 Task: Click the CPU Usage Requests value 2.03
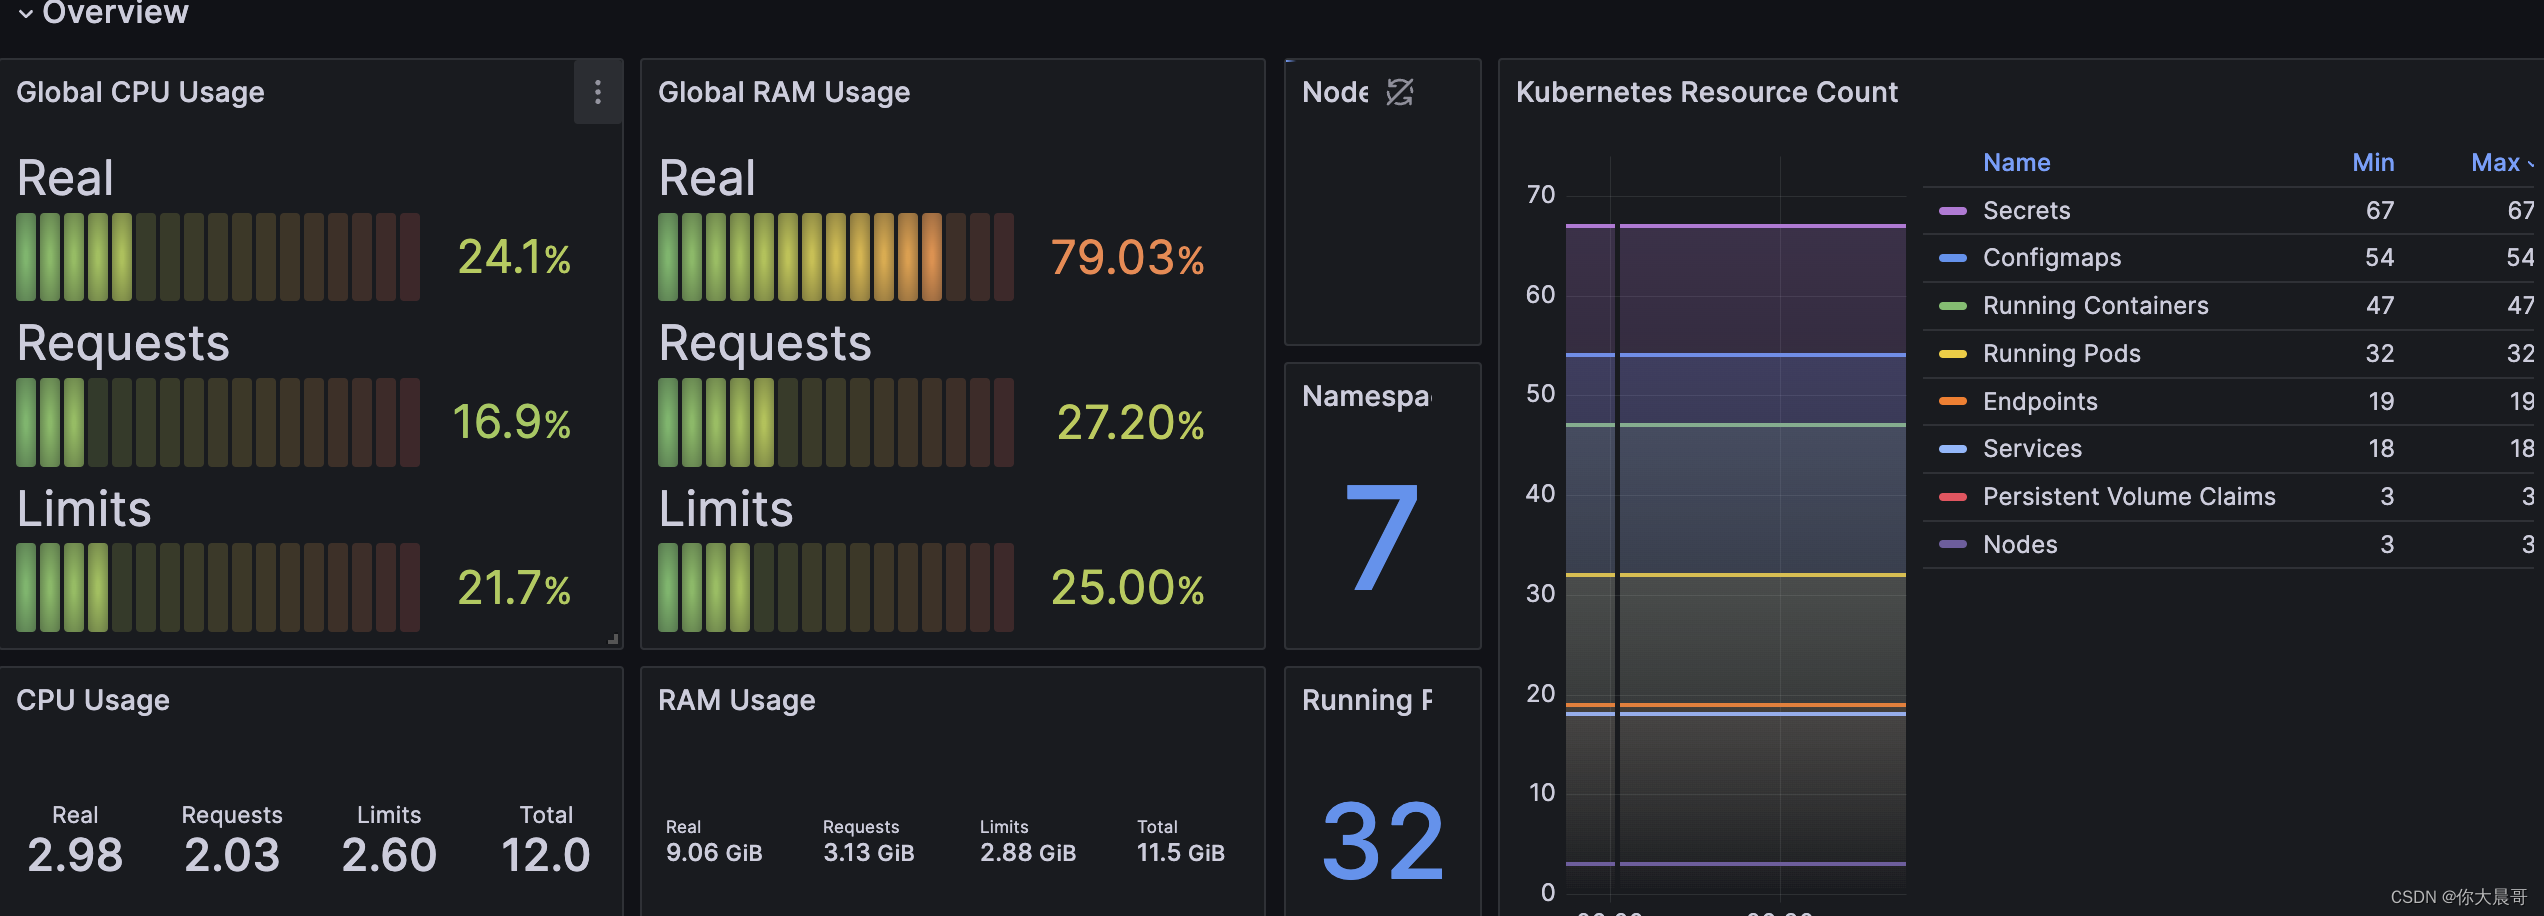[232, 855]
